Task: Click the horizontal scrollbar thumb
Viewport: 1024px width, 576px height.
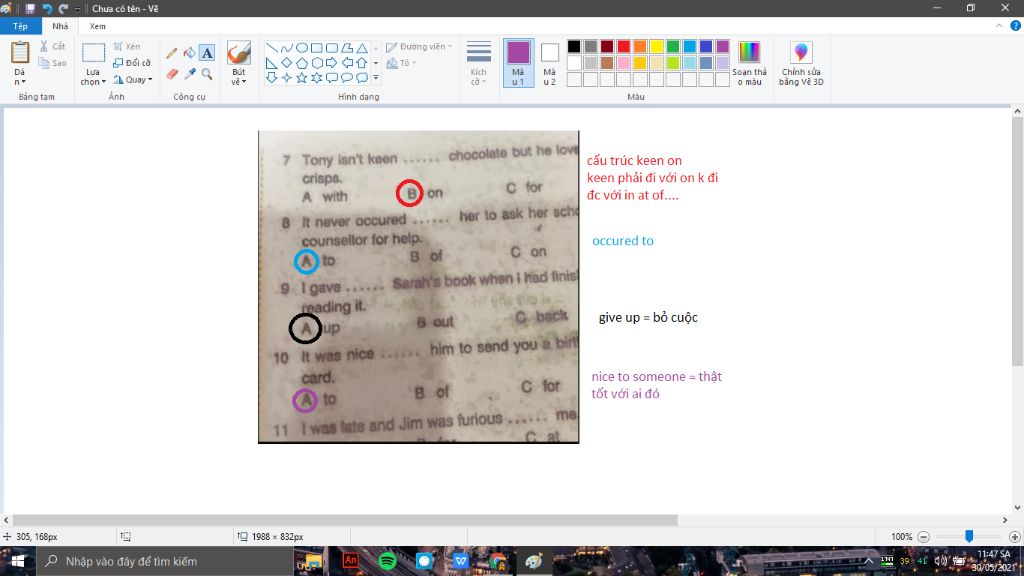Action: 345,520
